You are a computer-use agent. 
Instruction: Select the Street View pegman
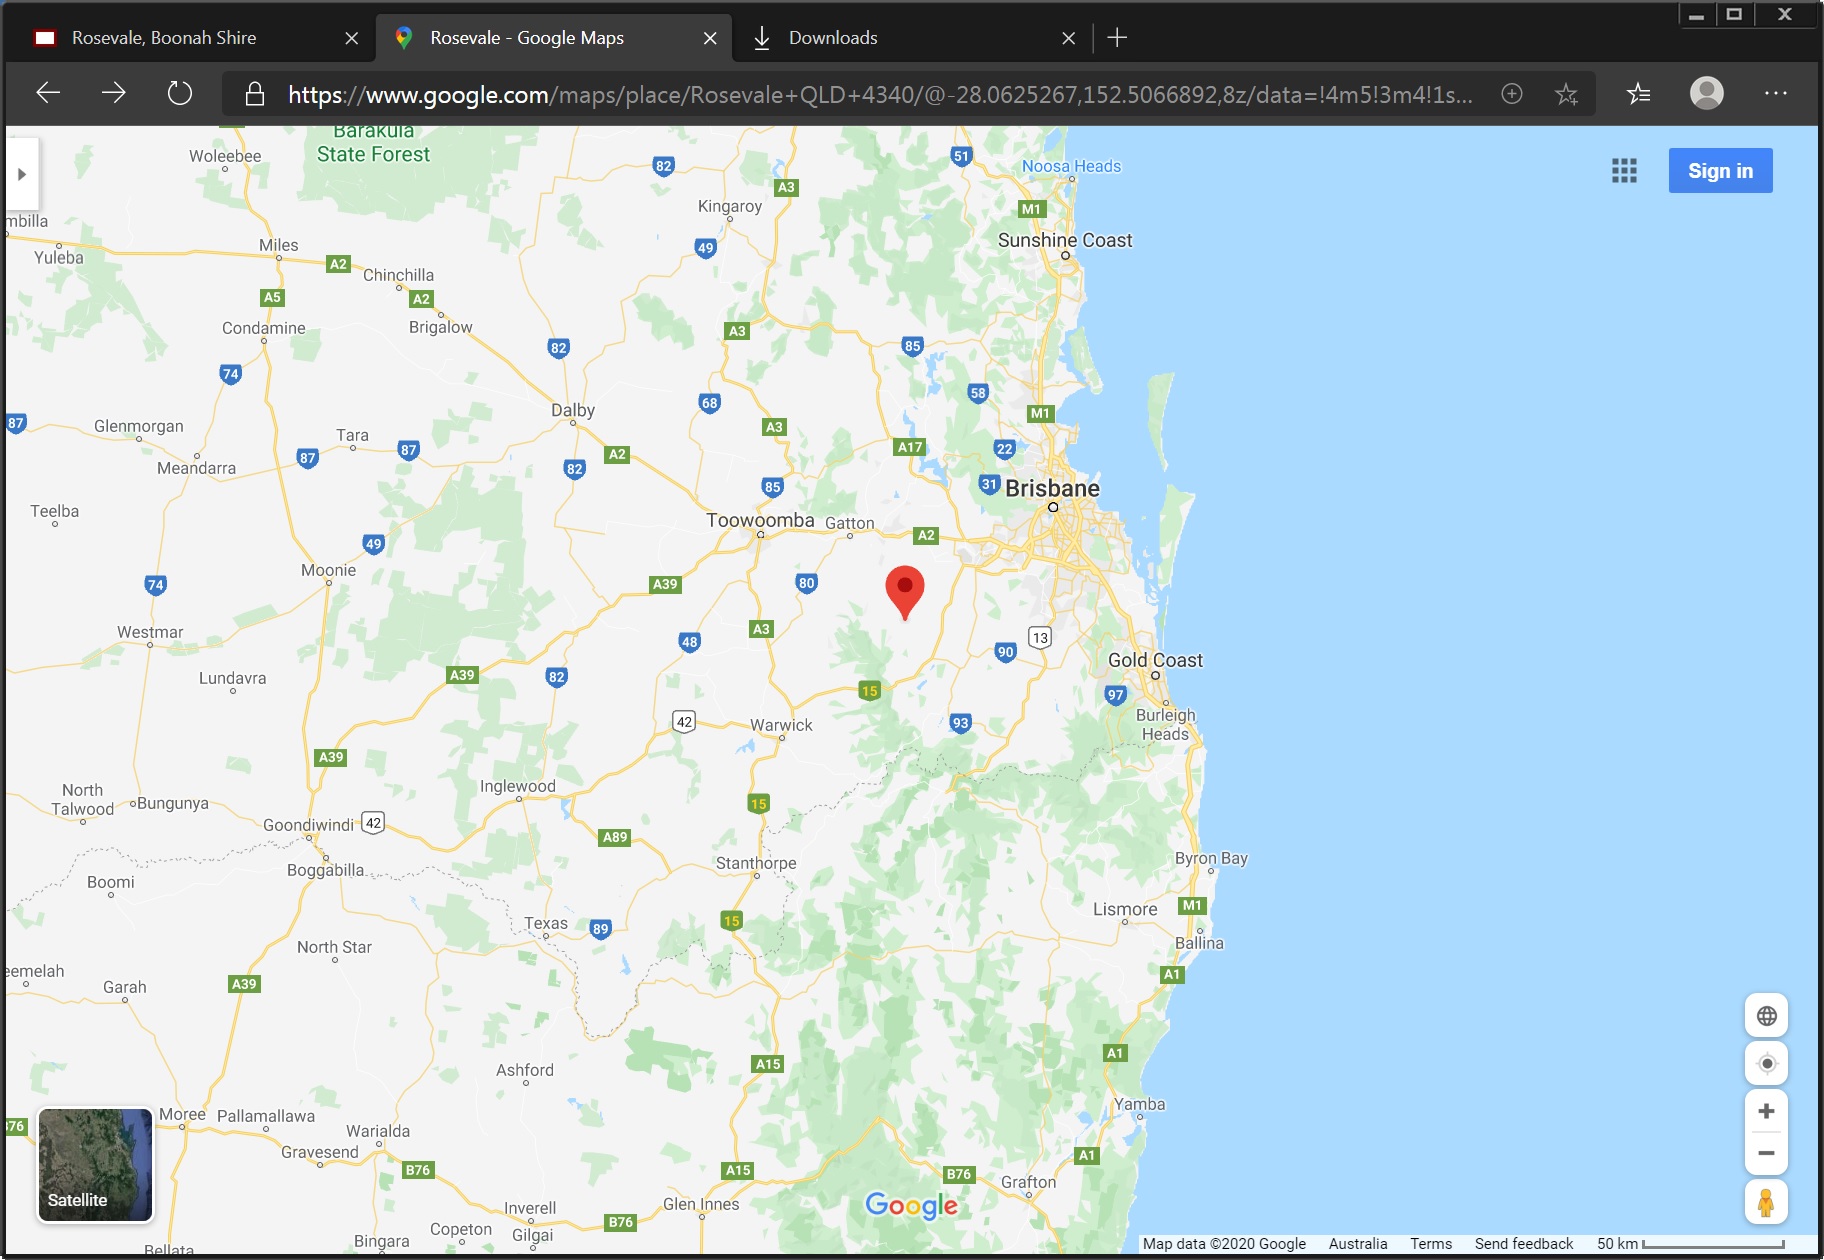1766,1202
